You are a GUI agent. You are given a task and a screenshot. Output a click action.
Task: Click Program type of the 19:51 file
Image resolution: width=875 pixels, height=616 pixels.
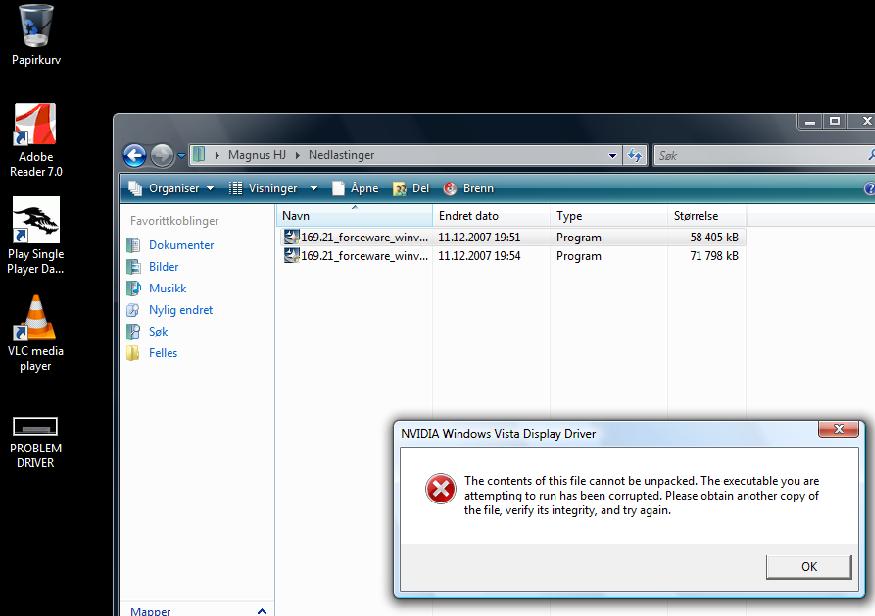click(579, 237)
